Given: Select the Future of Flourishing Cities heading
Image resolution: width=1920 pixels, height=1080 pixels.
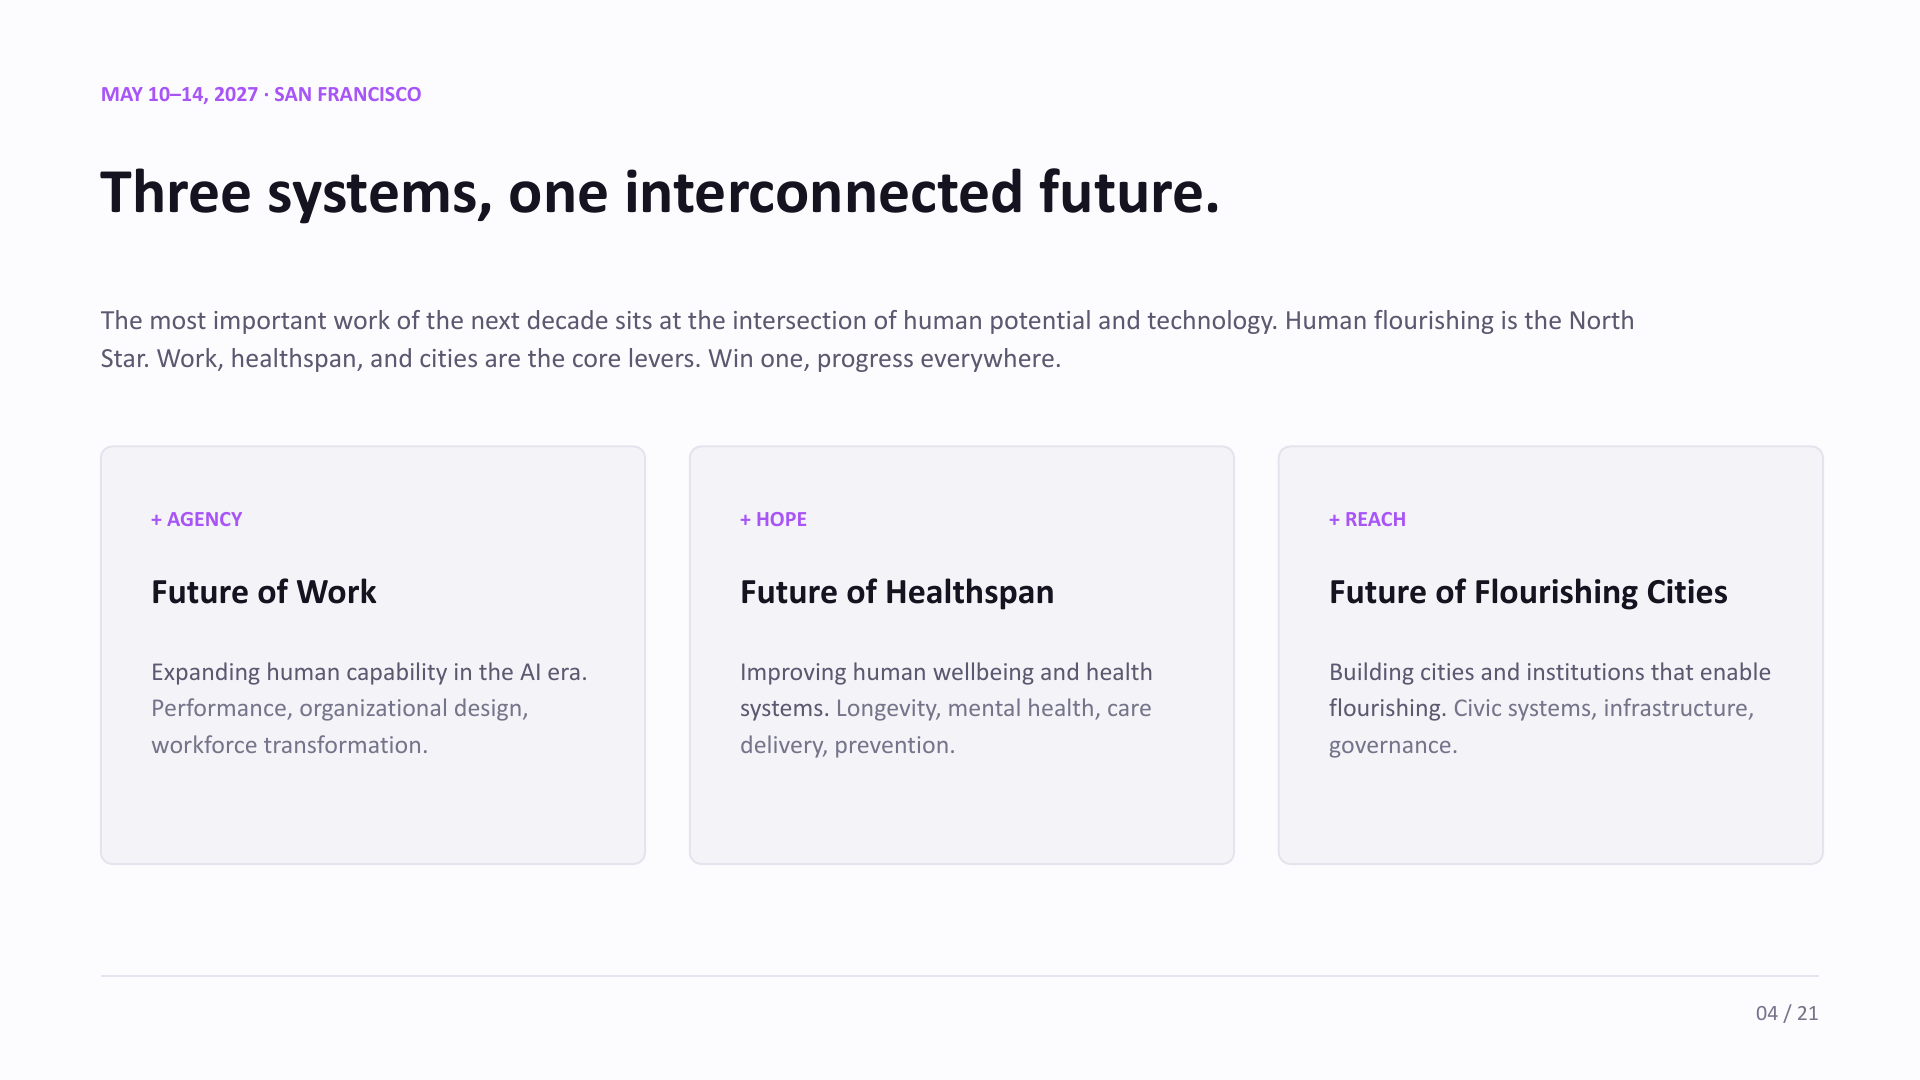Looking at the screenshot, I should point(1528,592).
